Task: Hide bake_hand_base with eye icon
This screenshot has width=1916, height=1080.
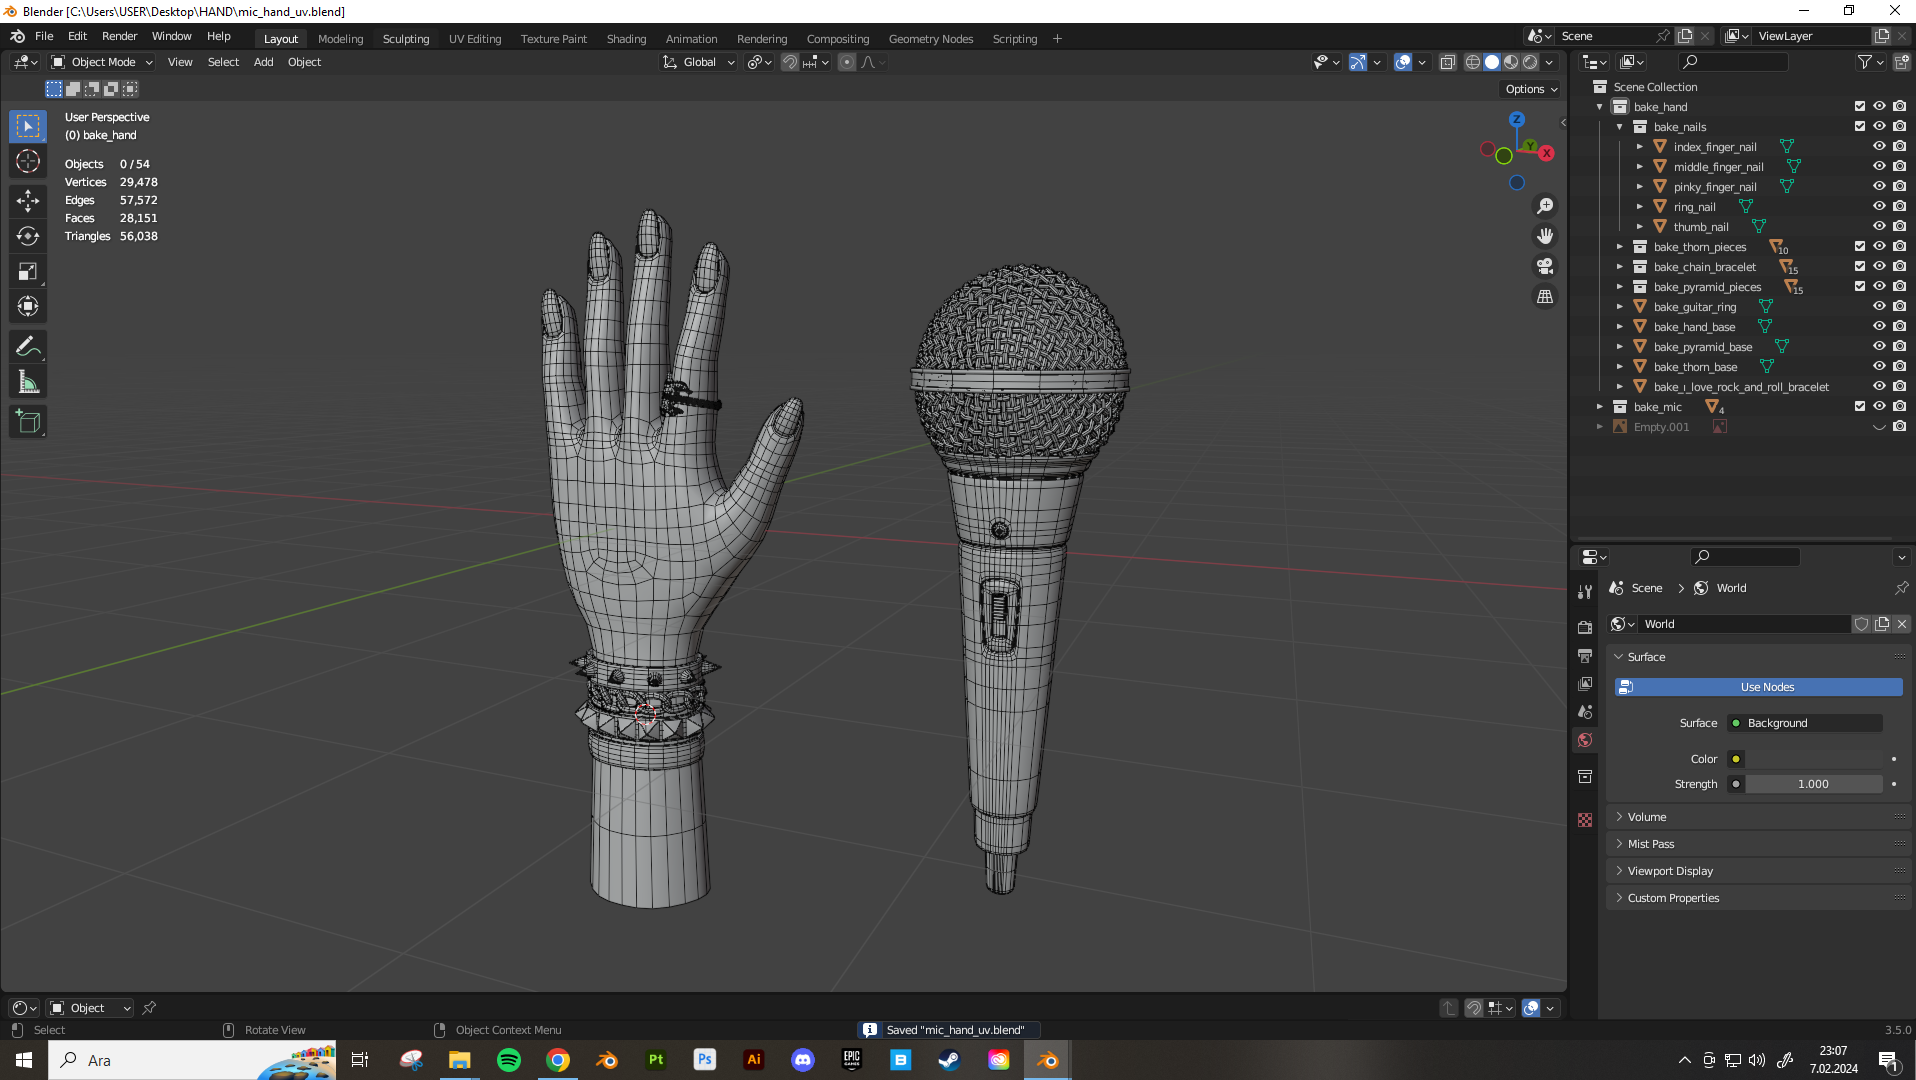Action: [1879, 326]
